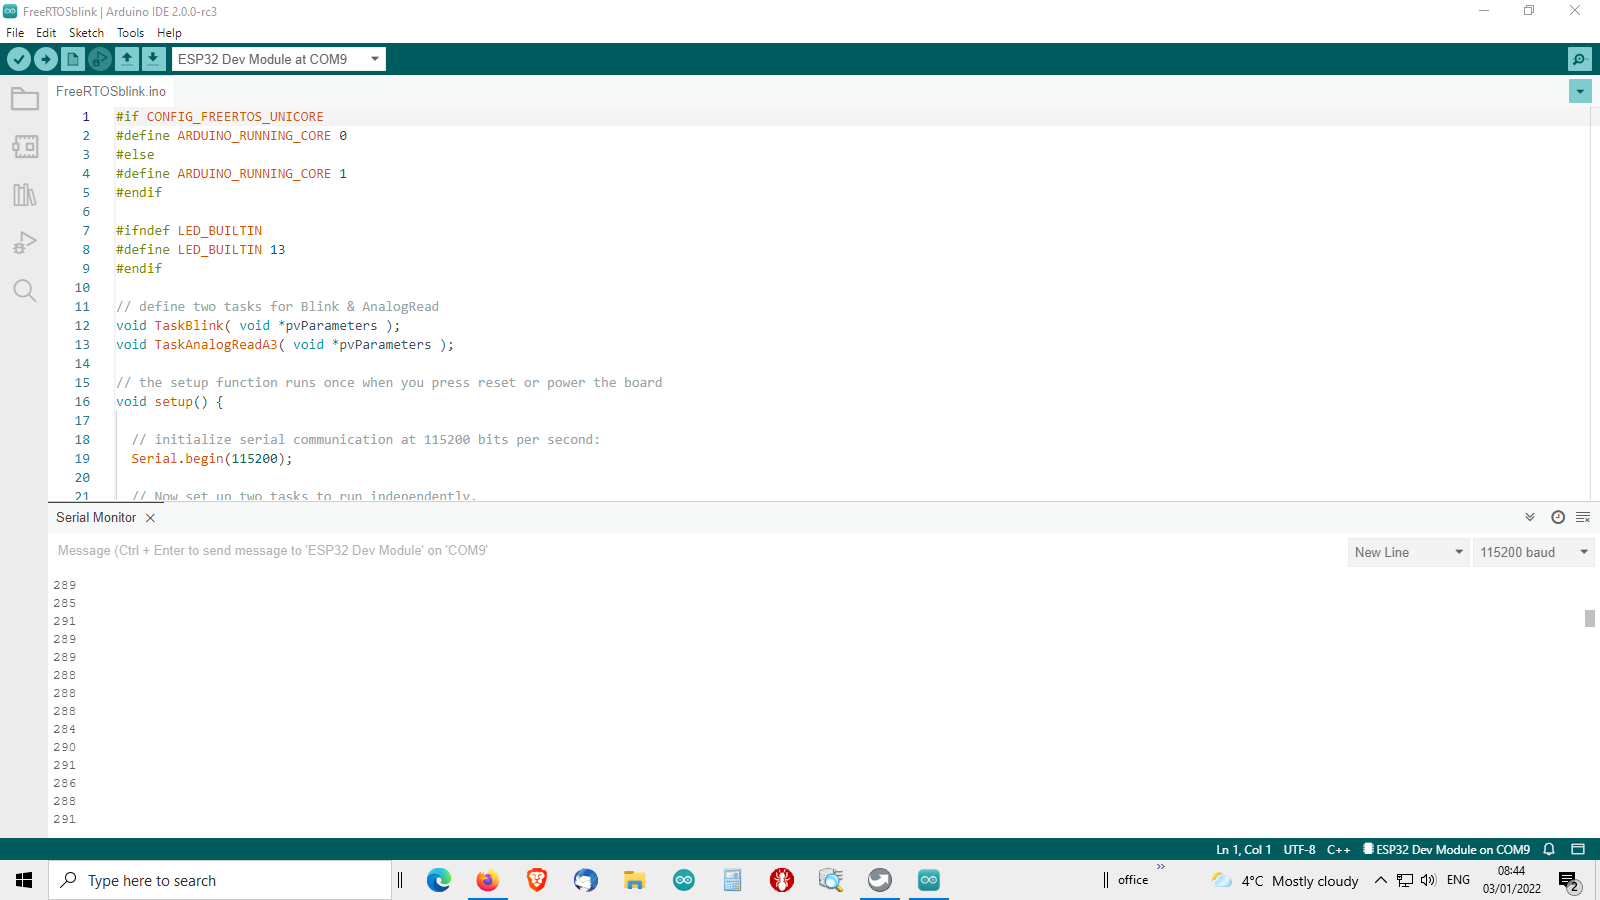Open the File menu

pyautogui.click(x=15, y=33)
